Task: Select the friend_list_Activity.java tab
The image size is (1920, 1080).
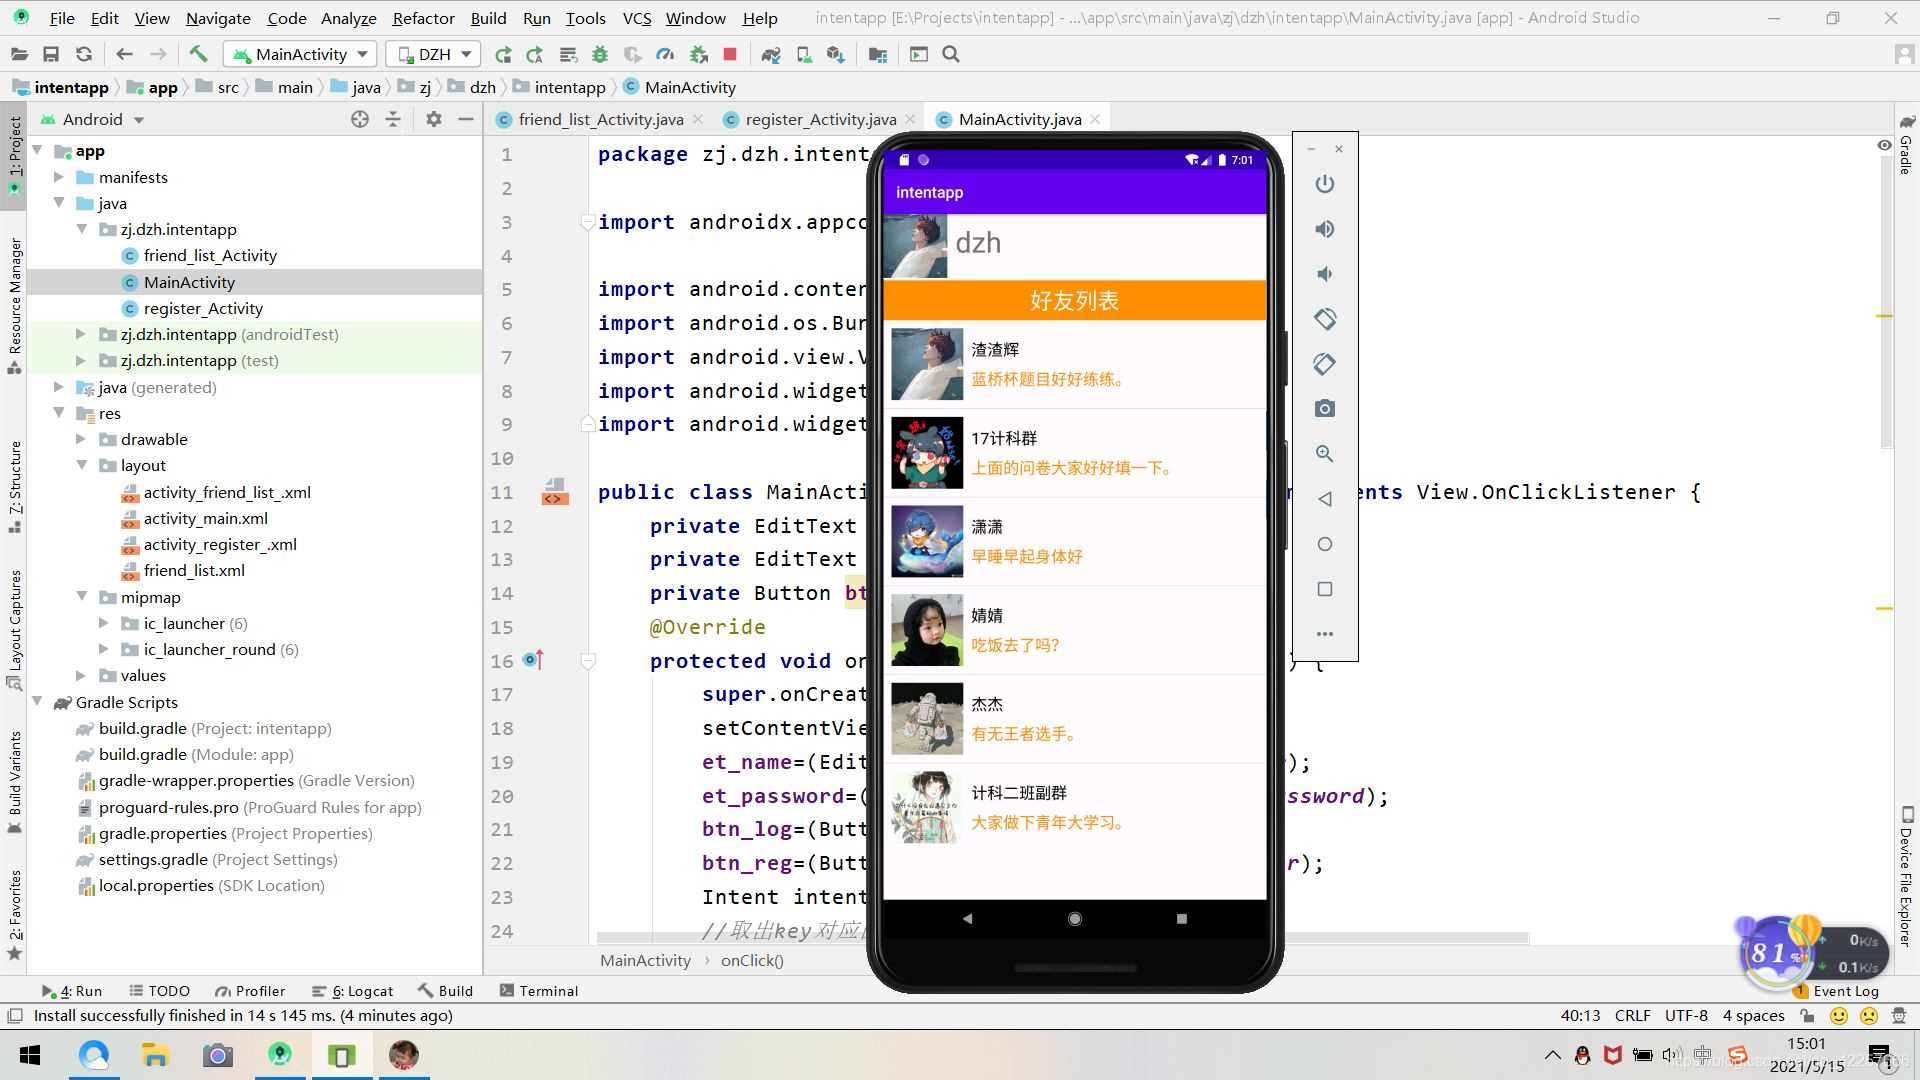Action: (599, 119)
